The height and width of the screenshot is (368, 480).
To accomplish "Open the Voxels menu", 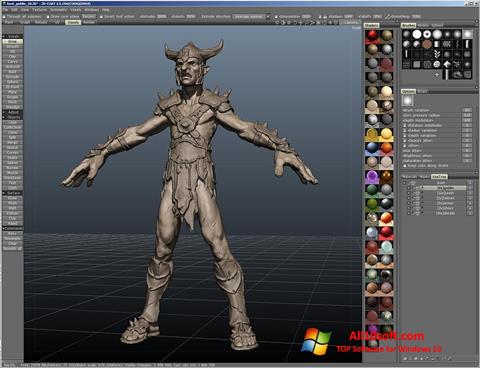I will point(76,10).
